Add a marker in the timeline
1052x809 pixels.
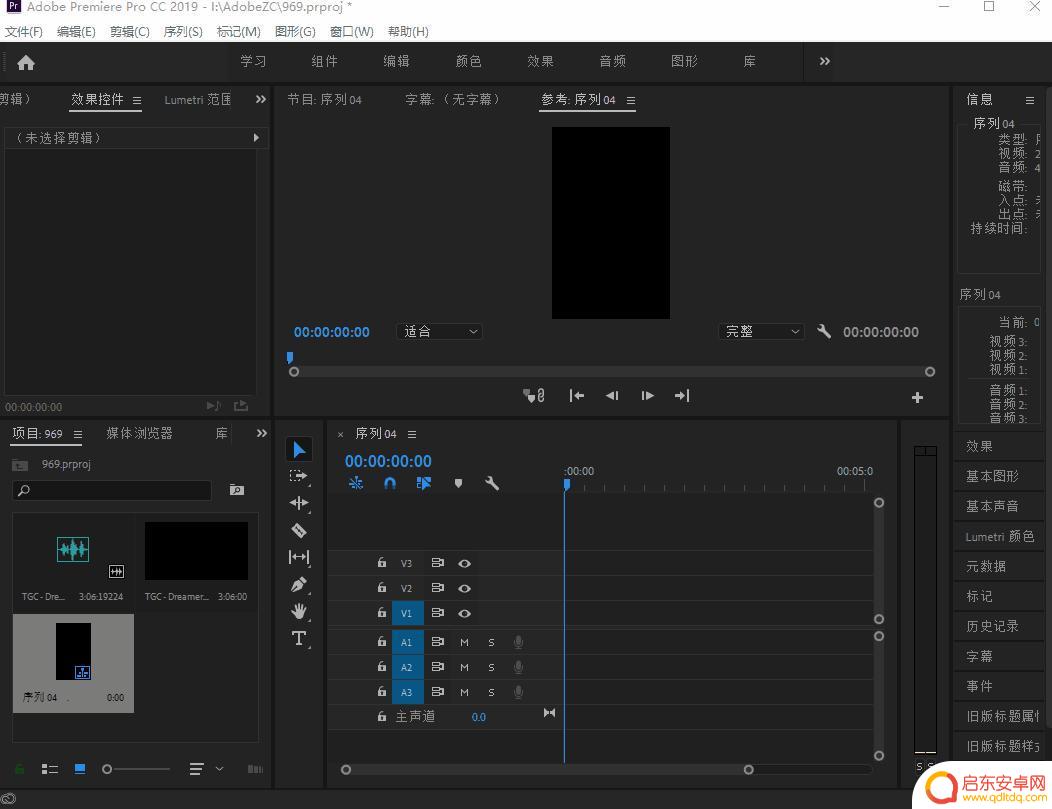[x=458, y=483]
